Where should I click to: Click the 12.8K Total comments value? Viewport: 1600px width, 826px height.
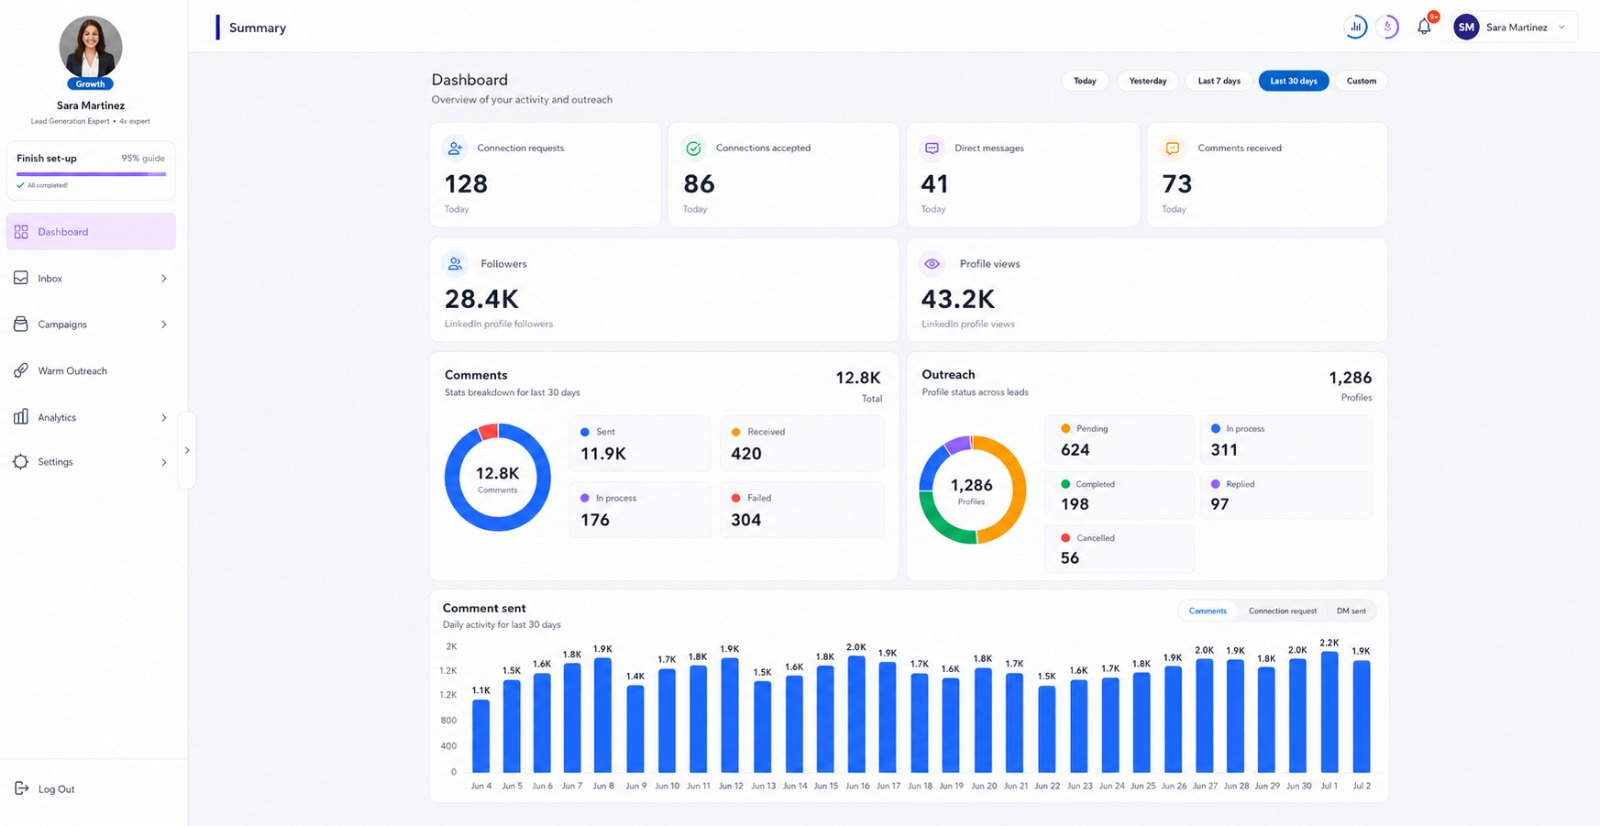[858, 378]
